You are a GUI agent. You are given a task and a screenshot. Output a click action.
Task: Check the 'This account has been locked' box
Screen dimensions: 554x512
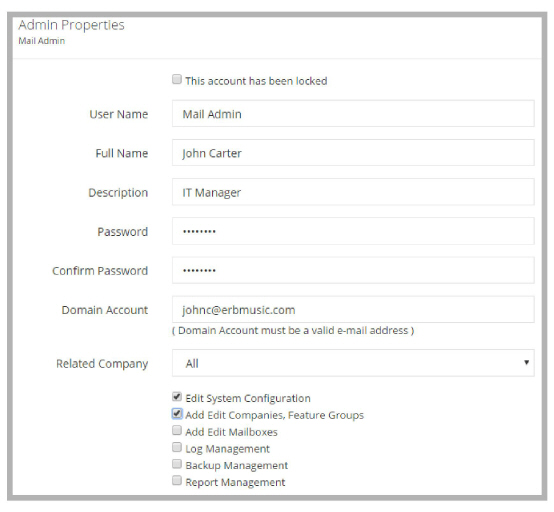pos(177,79)
